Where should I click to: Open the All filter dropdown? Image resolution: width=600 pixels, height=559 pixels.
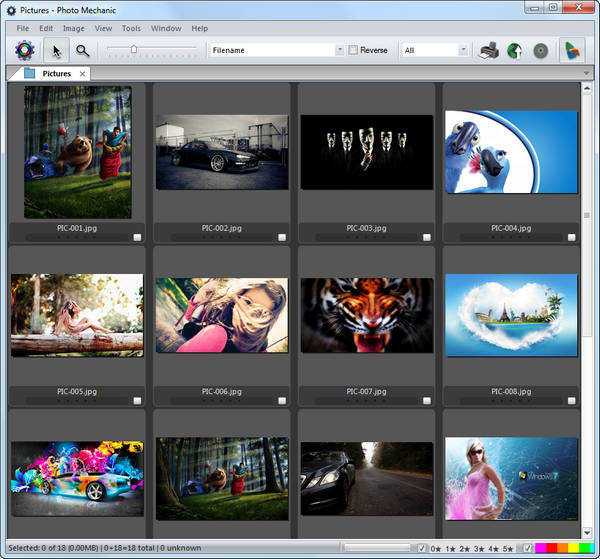coord(462,50)
